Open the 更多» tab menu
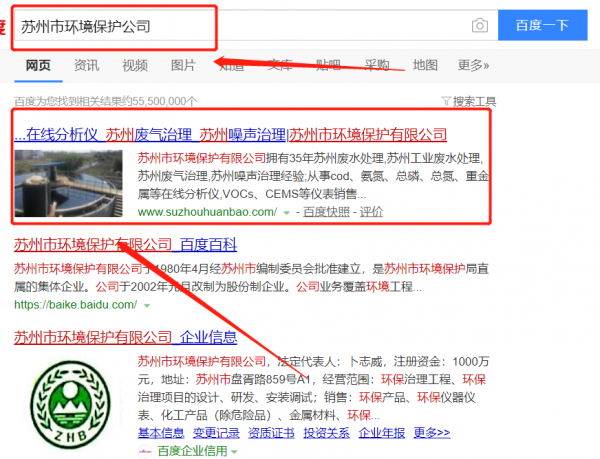Screen dimensions: 600x459 [x=474, y=66]
